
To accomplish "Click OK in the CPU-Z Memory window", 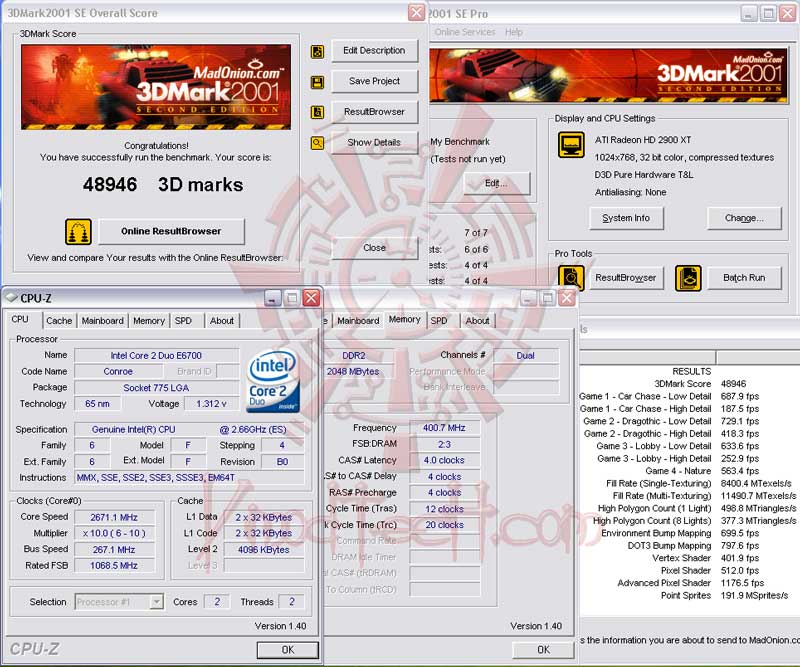I will [x=543, y=650].
